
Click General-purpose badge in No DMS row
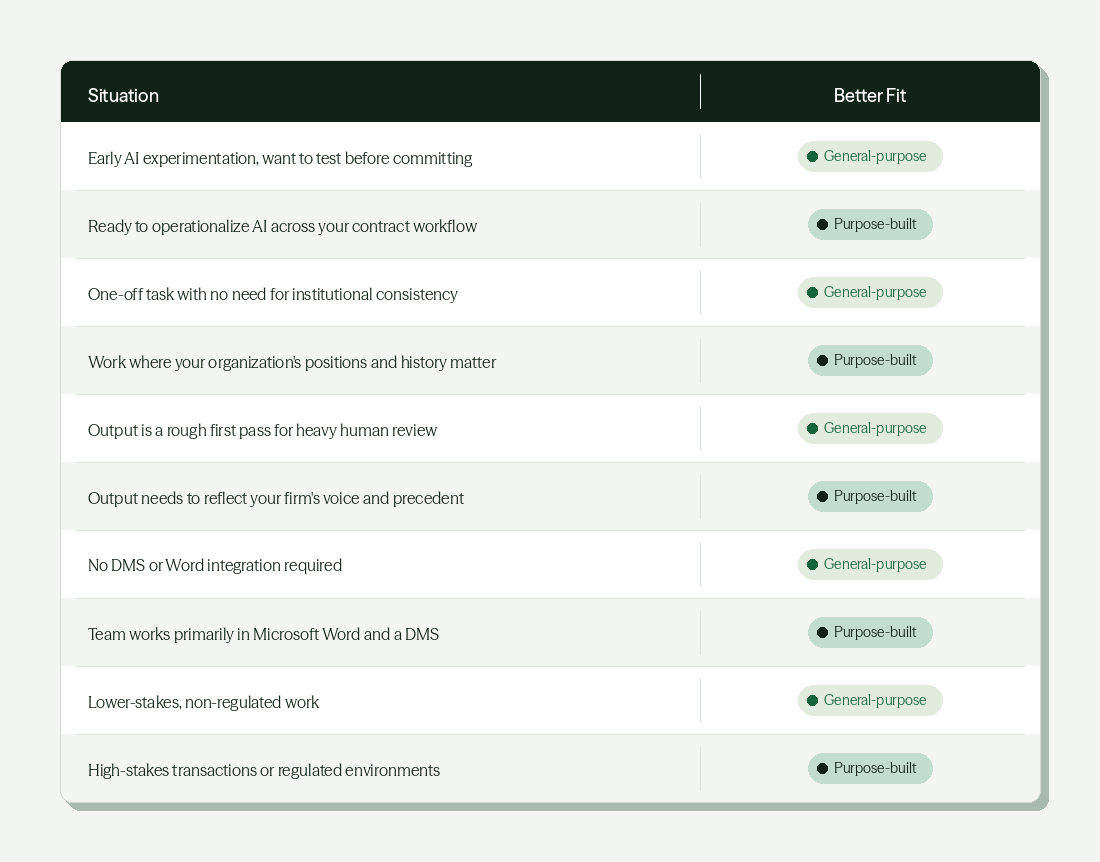(x=870, y=565)
